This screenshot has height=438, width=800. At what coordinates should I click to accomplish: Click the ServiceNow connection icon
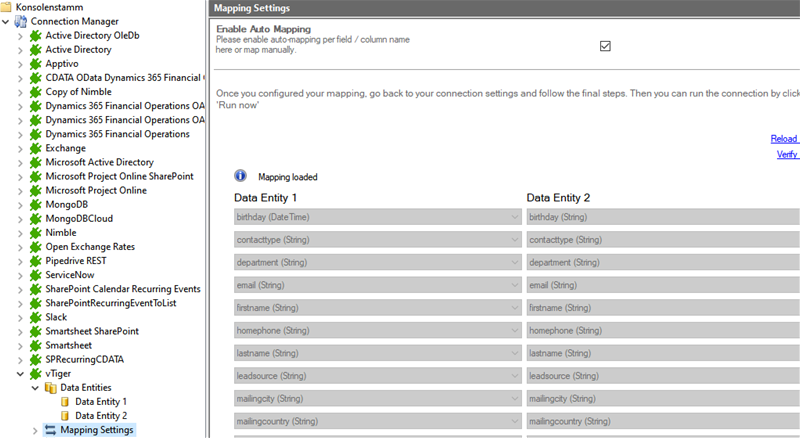pyautogui.click(x=35, y=274)
